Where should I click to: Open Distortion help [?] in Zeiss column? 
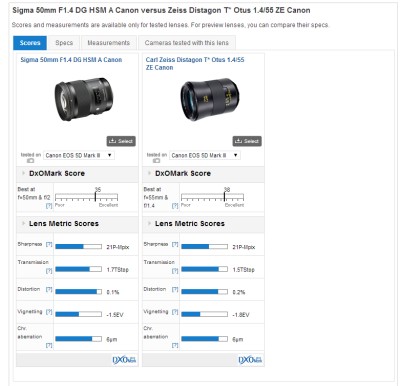[x=175, y=289]
